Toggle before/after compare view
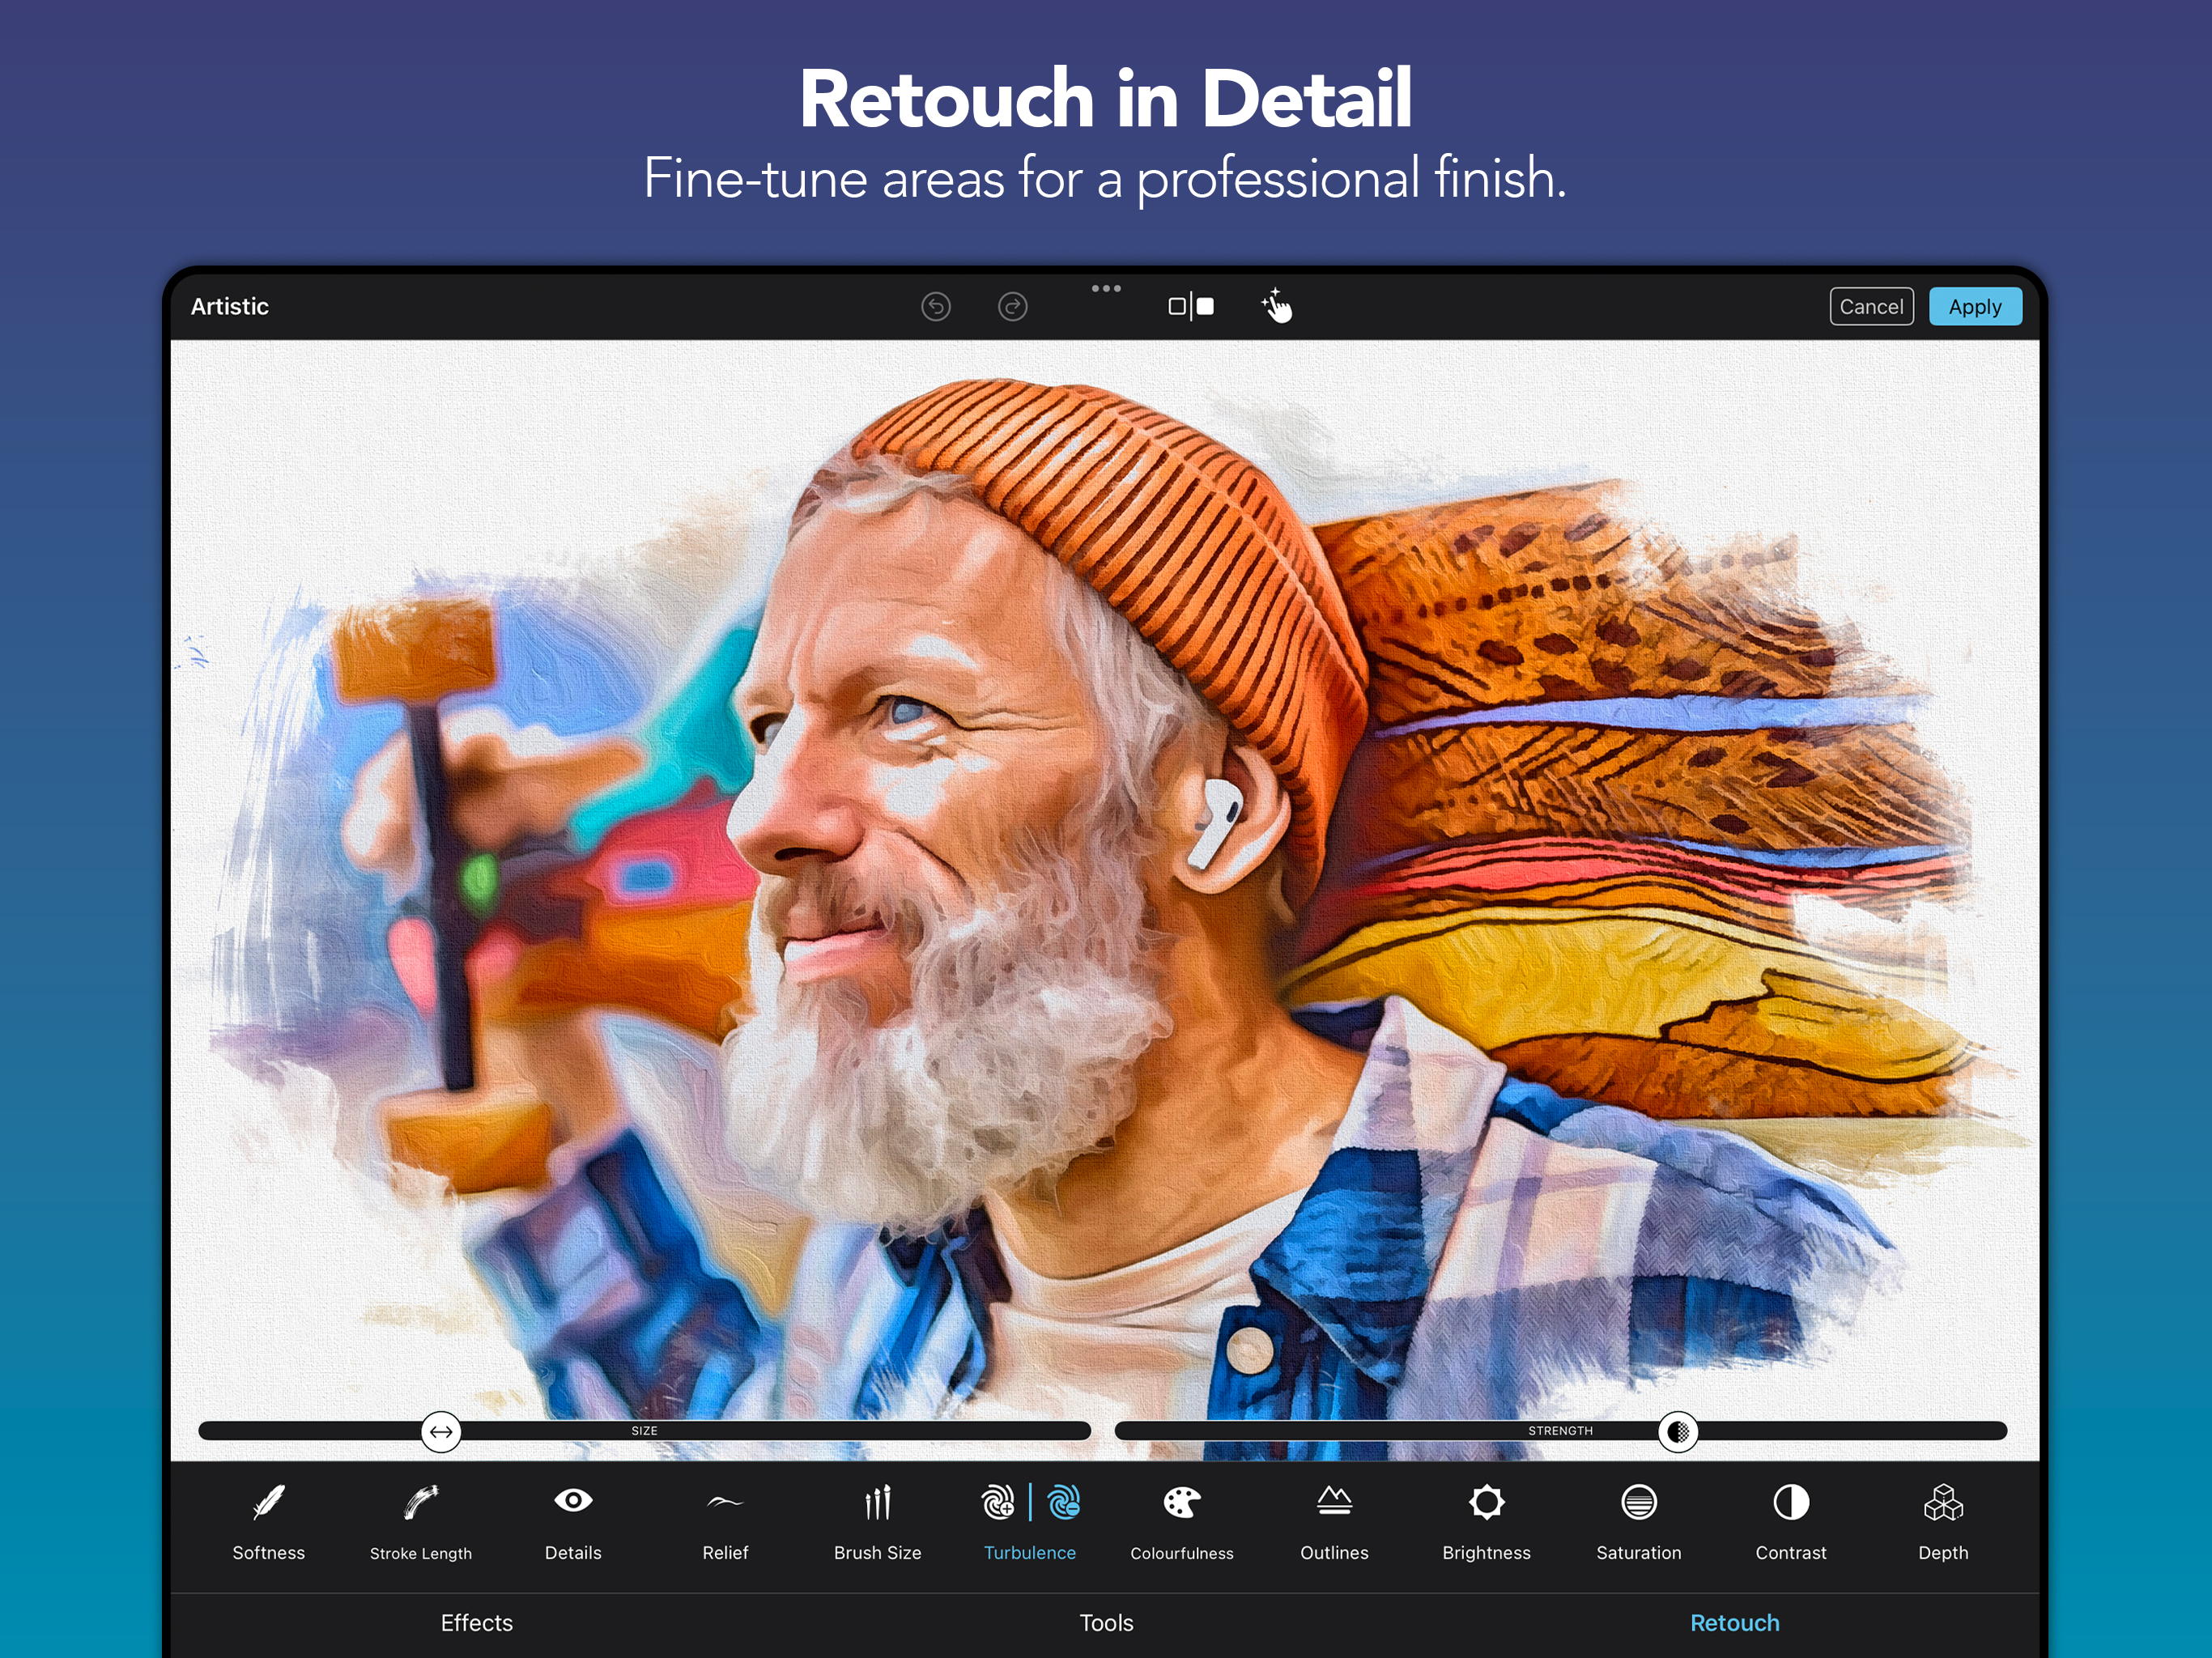 point(1191,306)
